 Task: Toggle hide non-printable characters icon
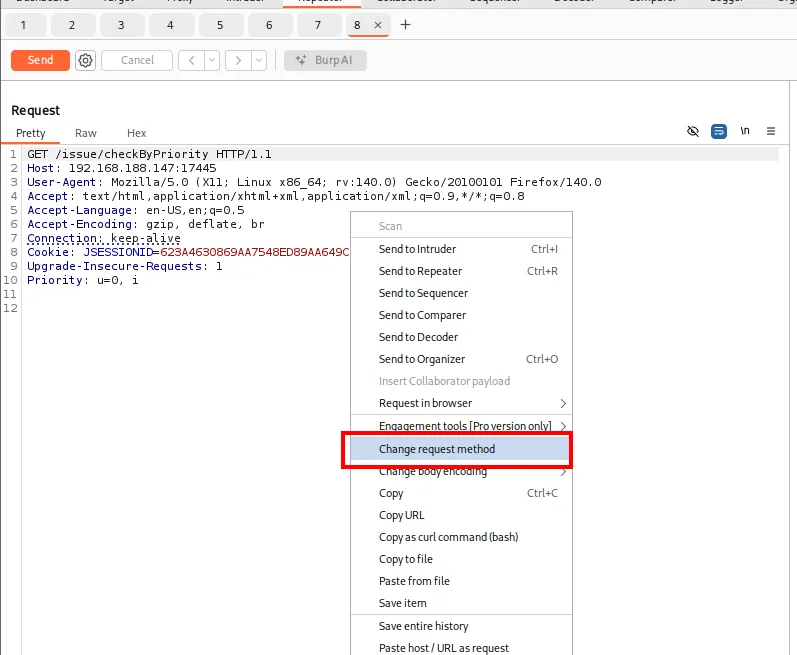693,132
